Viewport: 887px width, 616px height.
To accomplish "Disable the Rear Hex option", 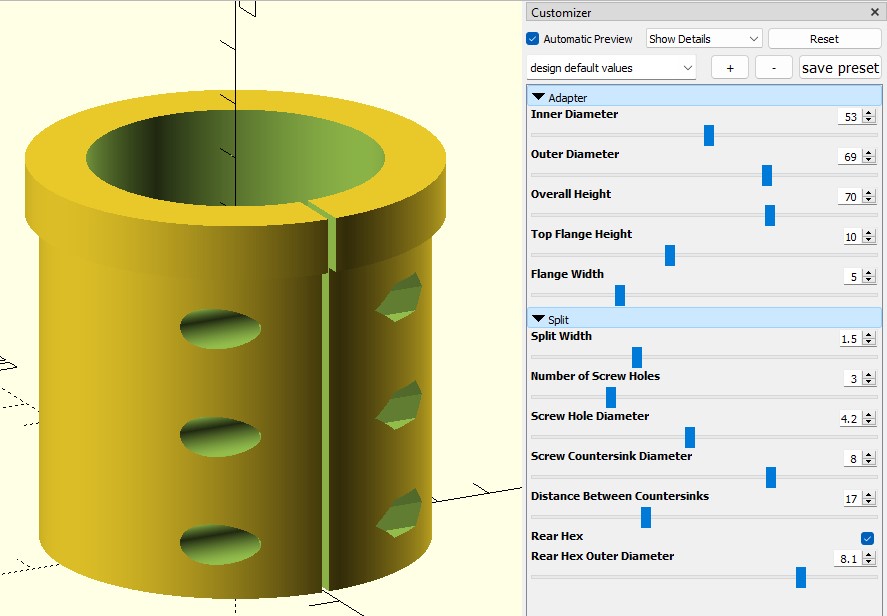I will pyautogui.click(x=870, y=536).
